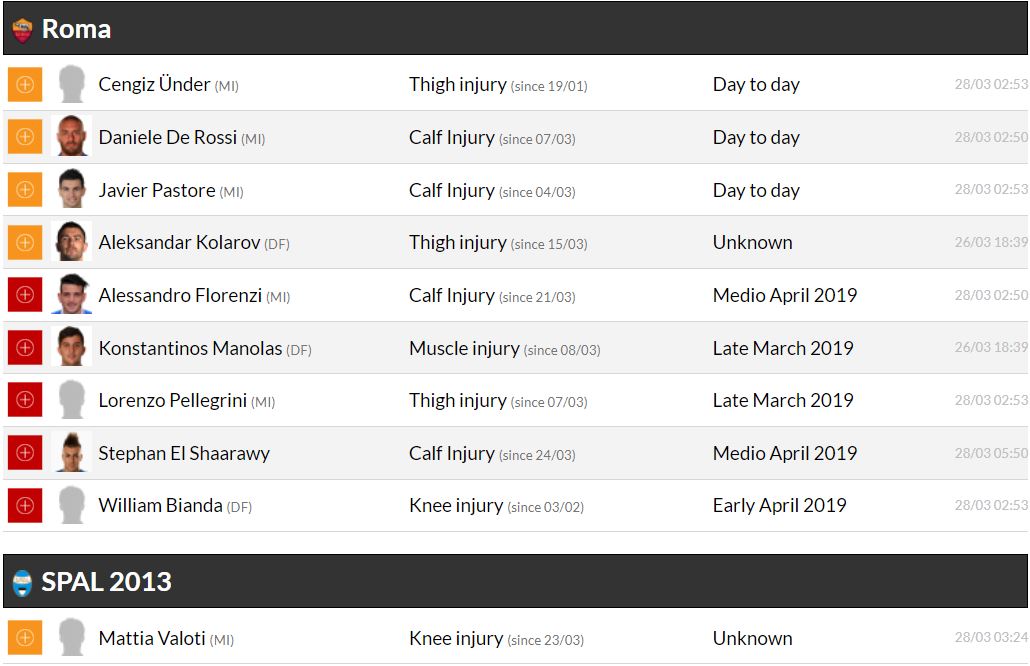Click orange injury icon beside Cengiz Ünder
The width and height of the screenshot is (1030, 666).
[25, 85]
